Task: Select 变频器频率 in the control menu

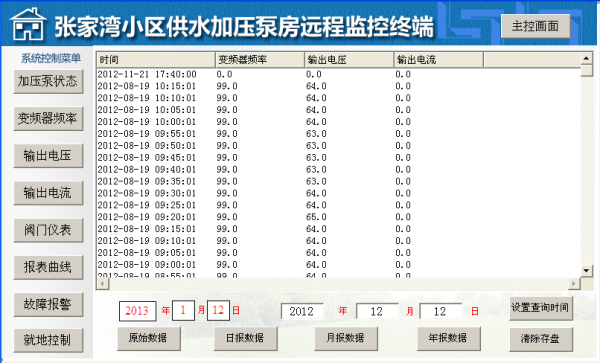Action: tap(48, 118)
